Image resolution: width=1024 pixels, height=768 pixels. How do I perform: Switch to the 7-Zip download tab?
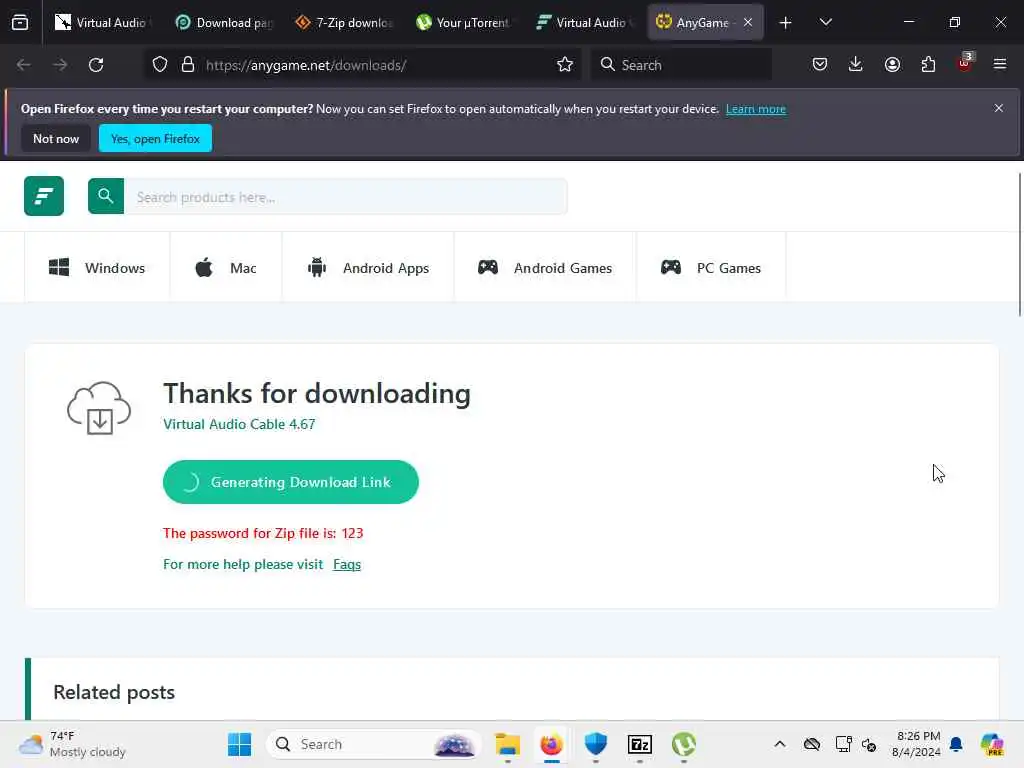(344, 23)
